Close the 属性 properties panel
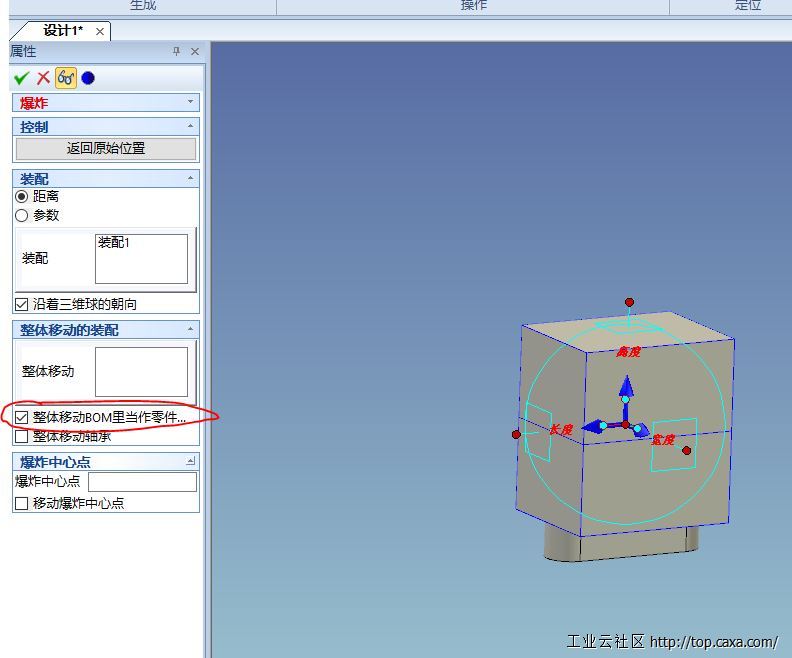This screenshot has height=658, width=792. pos(195,51)
